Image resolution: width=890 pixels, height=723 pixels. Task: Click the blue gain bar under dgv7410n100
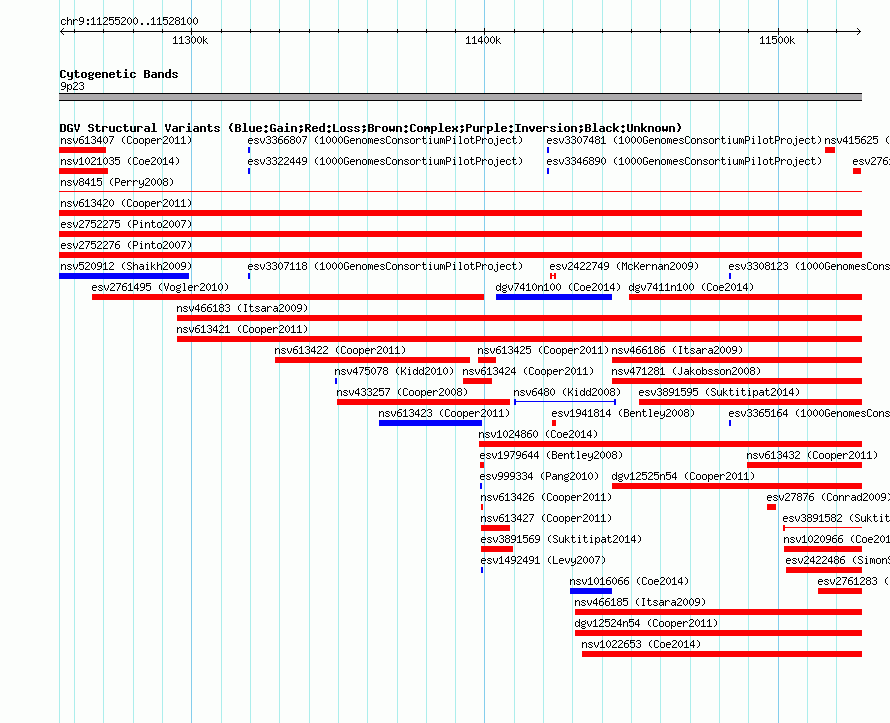point(554,297)
